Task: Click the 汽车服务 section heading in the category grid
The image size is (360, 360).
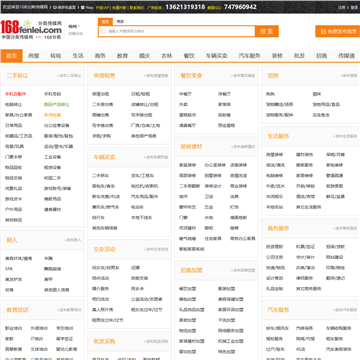Action: (x=278, y=310)
